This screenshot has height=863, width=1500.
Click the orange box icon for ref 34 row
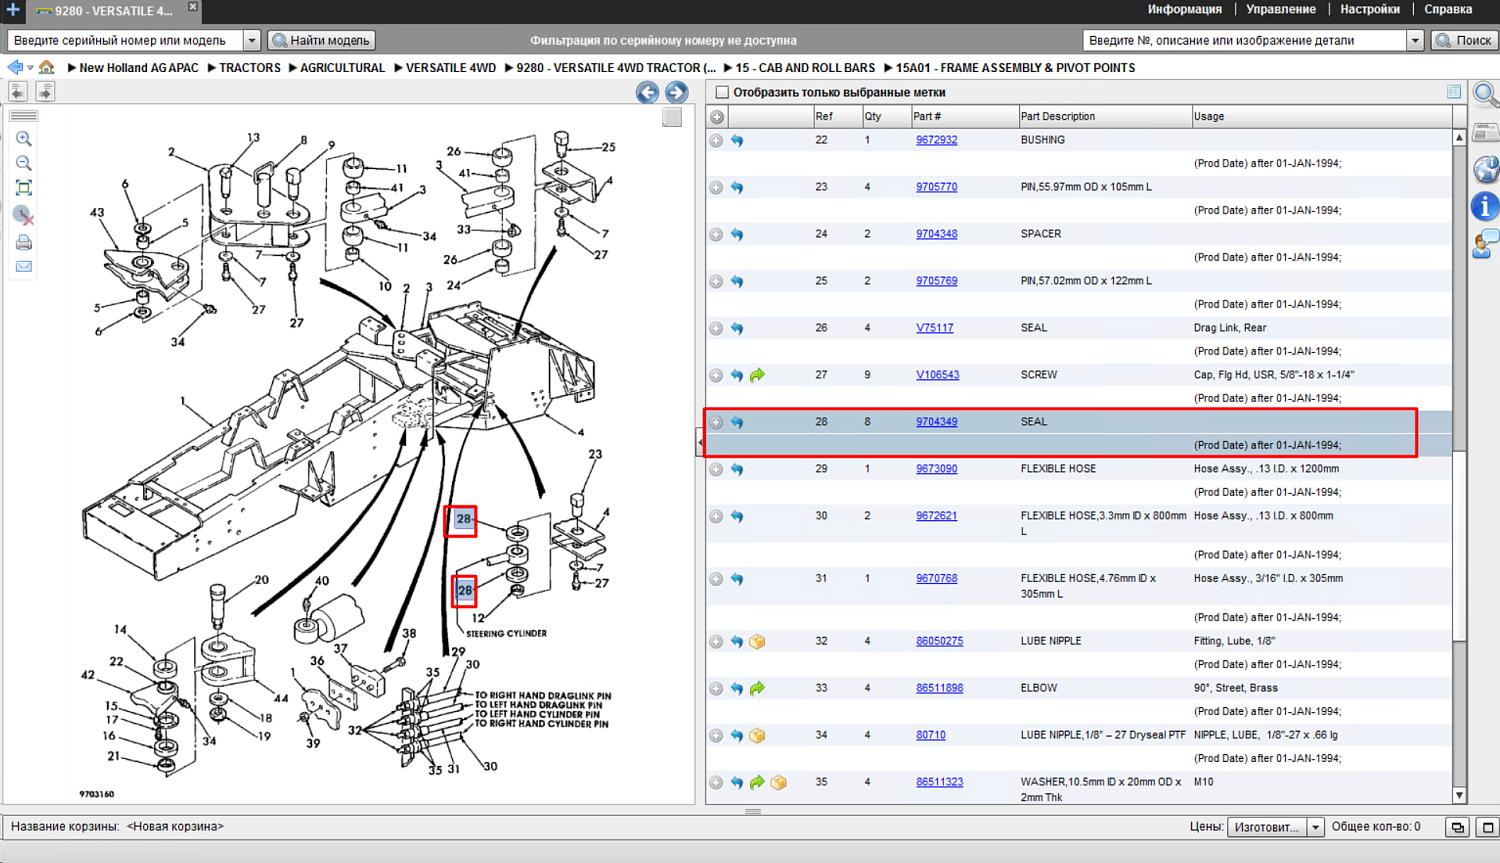[x=758, y=736]
